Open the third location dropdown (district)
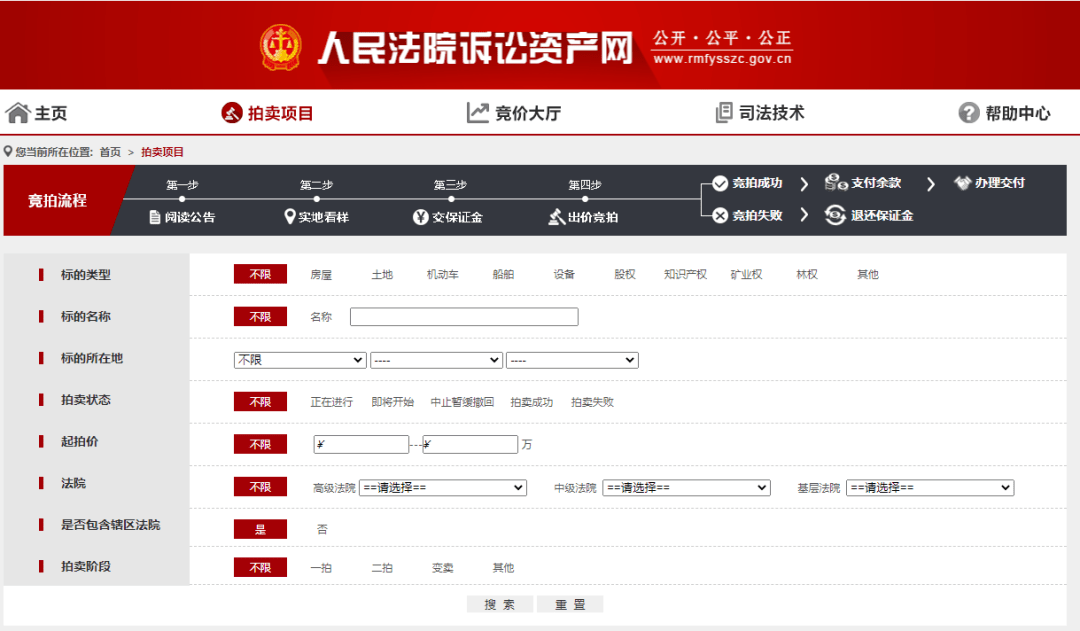This screenshot has height=631, width=1080. coord(572,360)
